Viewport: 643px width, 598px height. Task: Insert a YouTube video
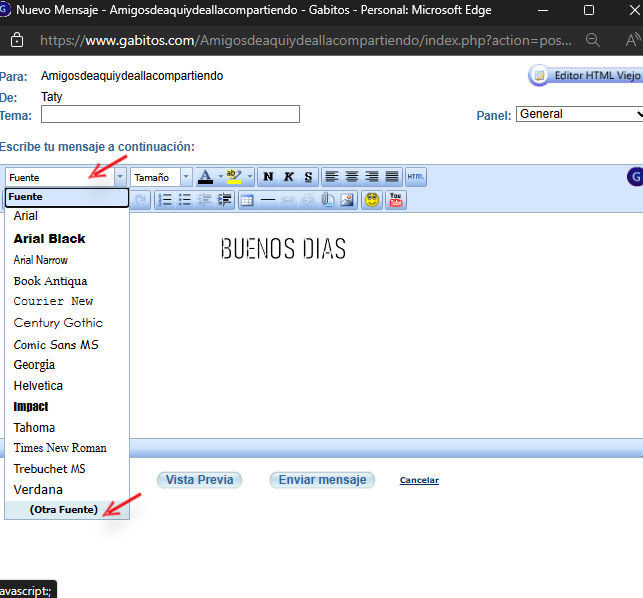(x=396, y=200)
